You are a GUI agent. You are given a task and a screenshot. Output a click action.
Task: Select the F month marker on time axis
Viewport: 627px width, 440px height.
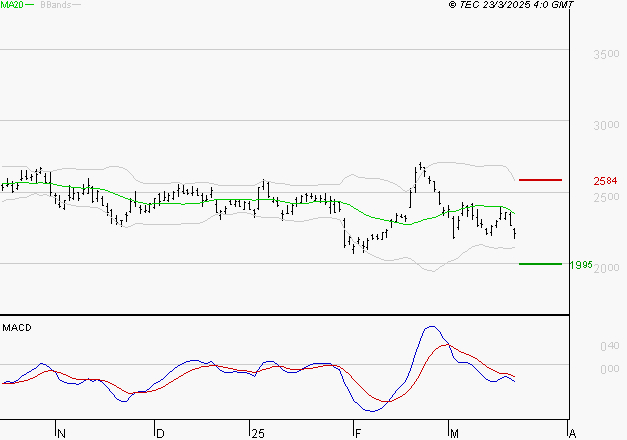357,434
